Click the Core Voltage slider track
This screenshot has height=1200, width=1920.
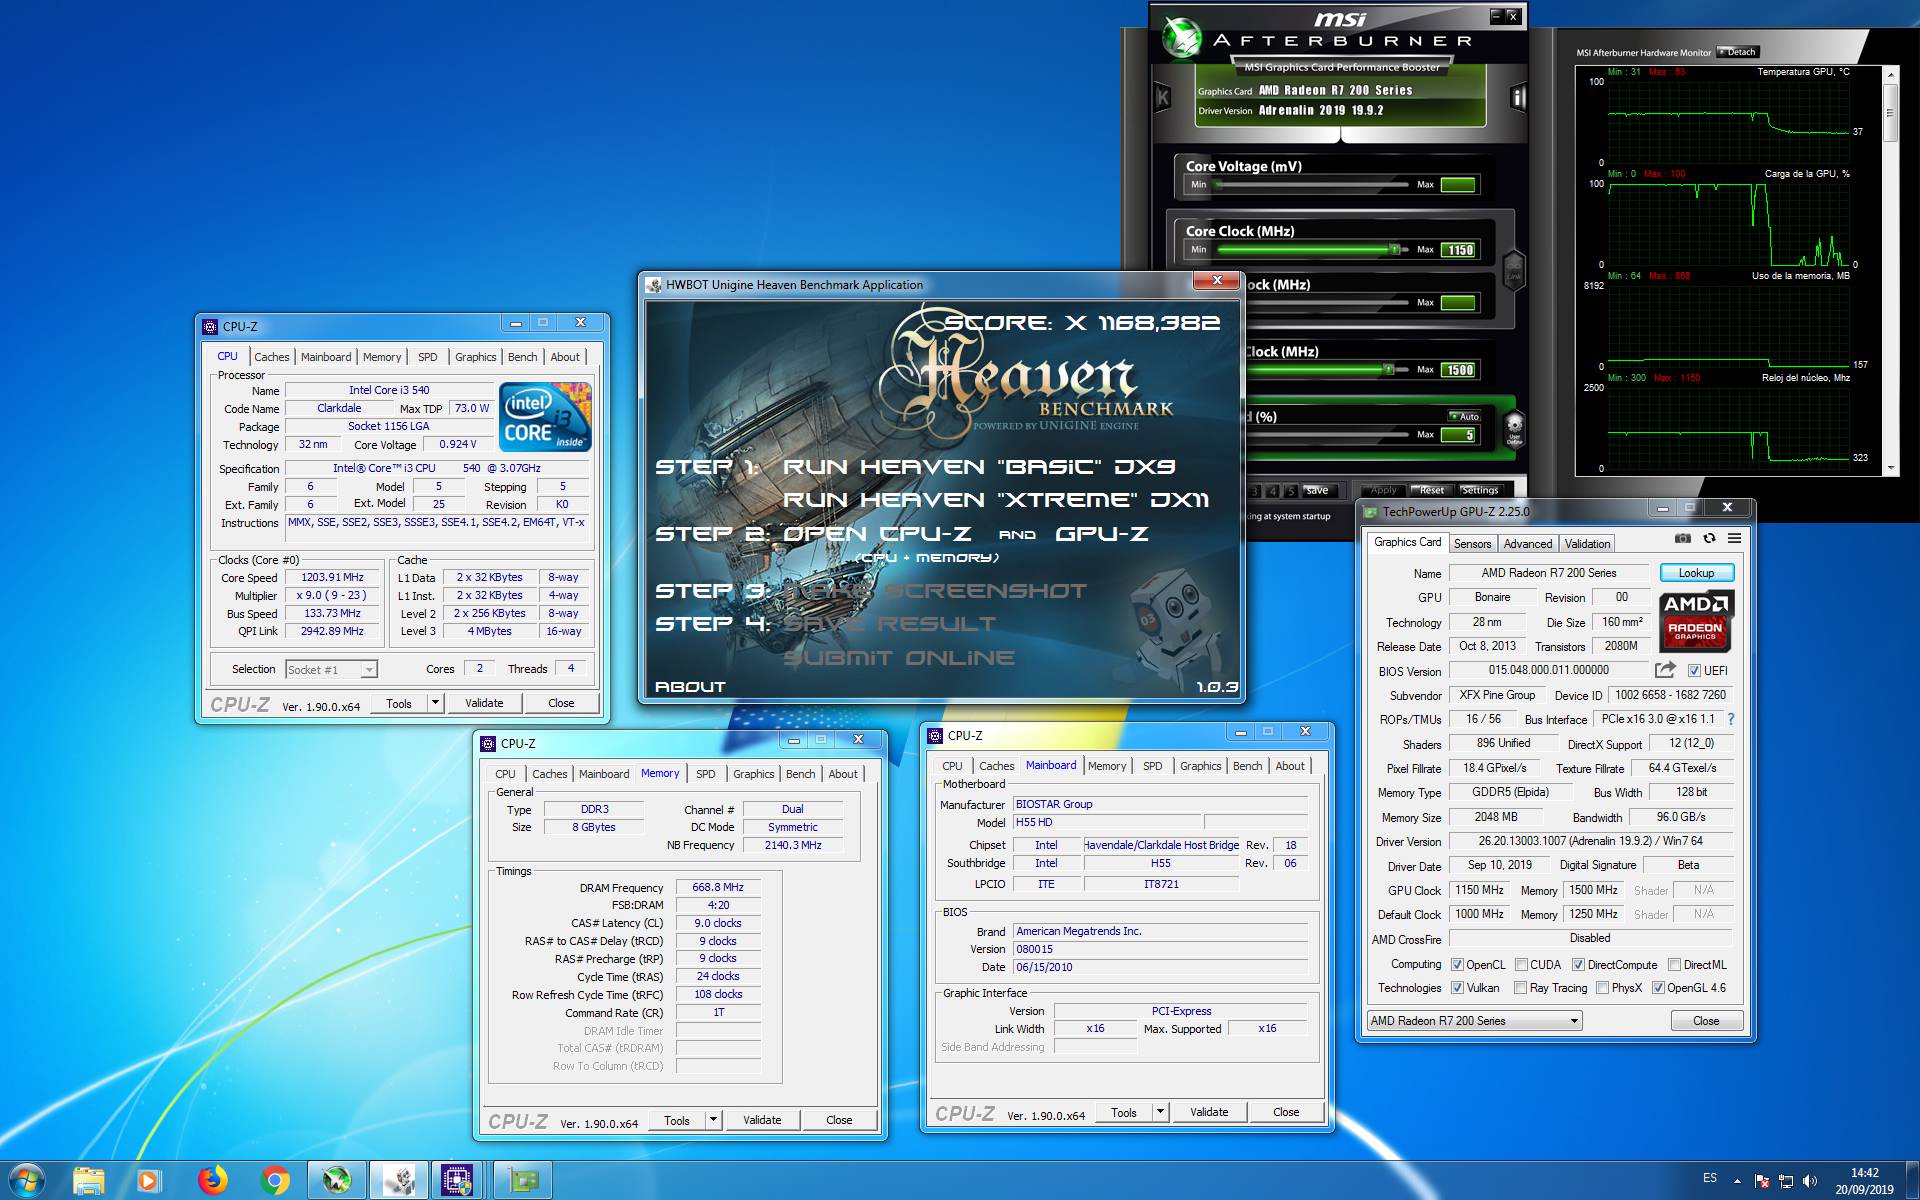click(x=1312, y=185)
